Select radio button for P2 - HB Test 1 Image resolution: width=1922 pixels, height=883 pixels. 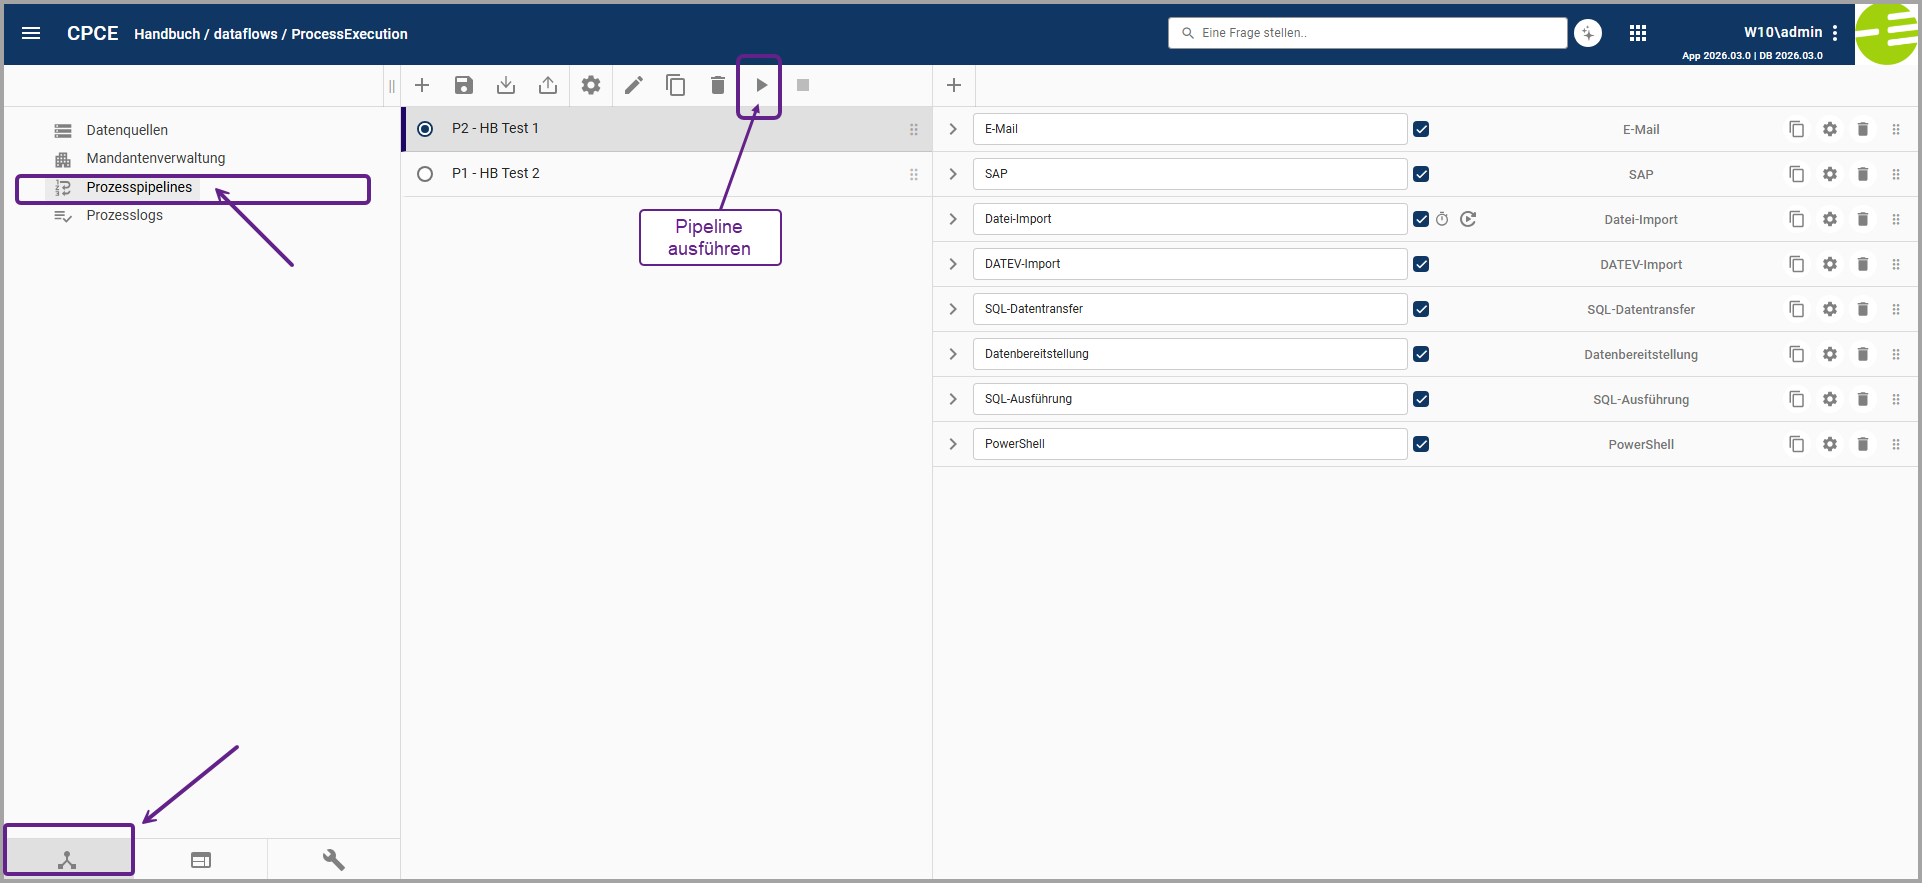(425, 129)
